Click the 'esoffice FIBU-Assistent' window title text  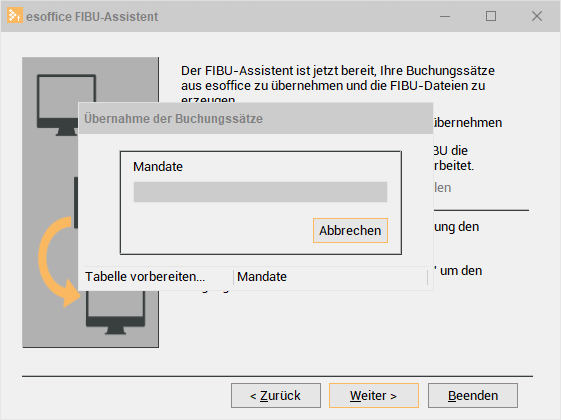[92, 16]
